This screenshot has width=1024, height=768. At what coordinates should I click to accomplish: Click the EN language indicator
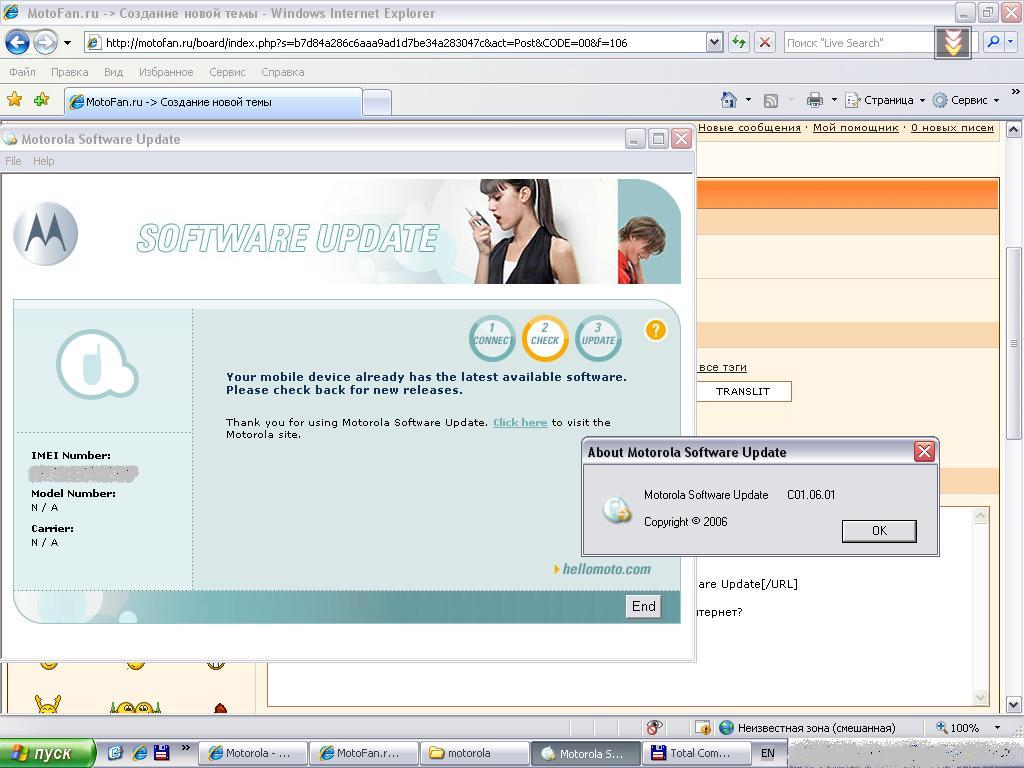pyautogui.click(x=767, y=753)
